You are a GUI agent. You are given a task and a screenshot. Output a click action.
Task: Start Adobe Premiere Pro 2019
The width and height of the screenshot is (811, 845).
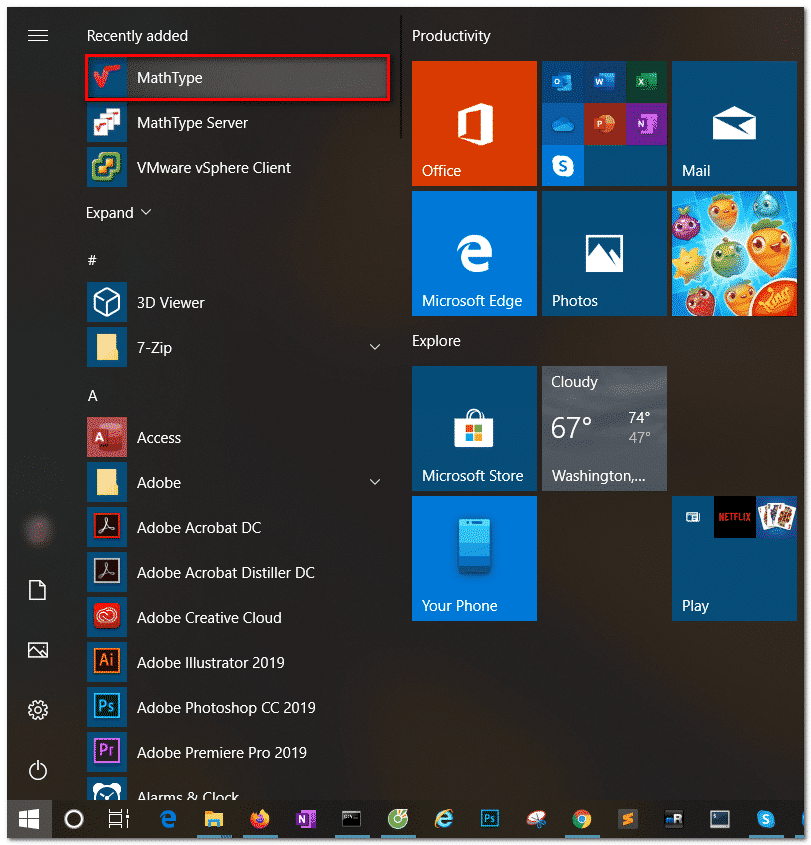click(221, 753)
